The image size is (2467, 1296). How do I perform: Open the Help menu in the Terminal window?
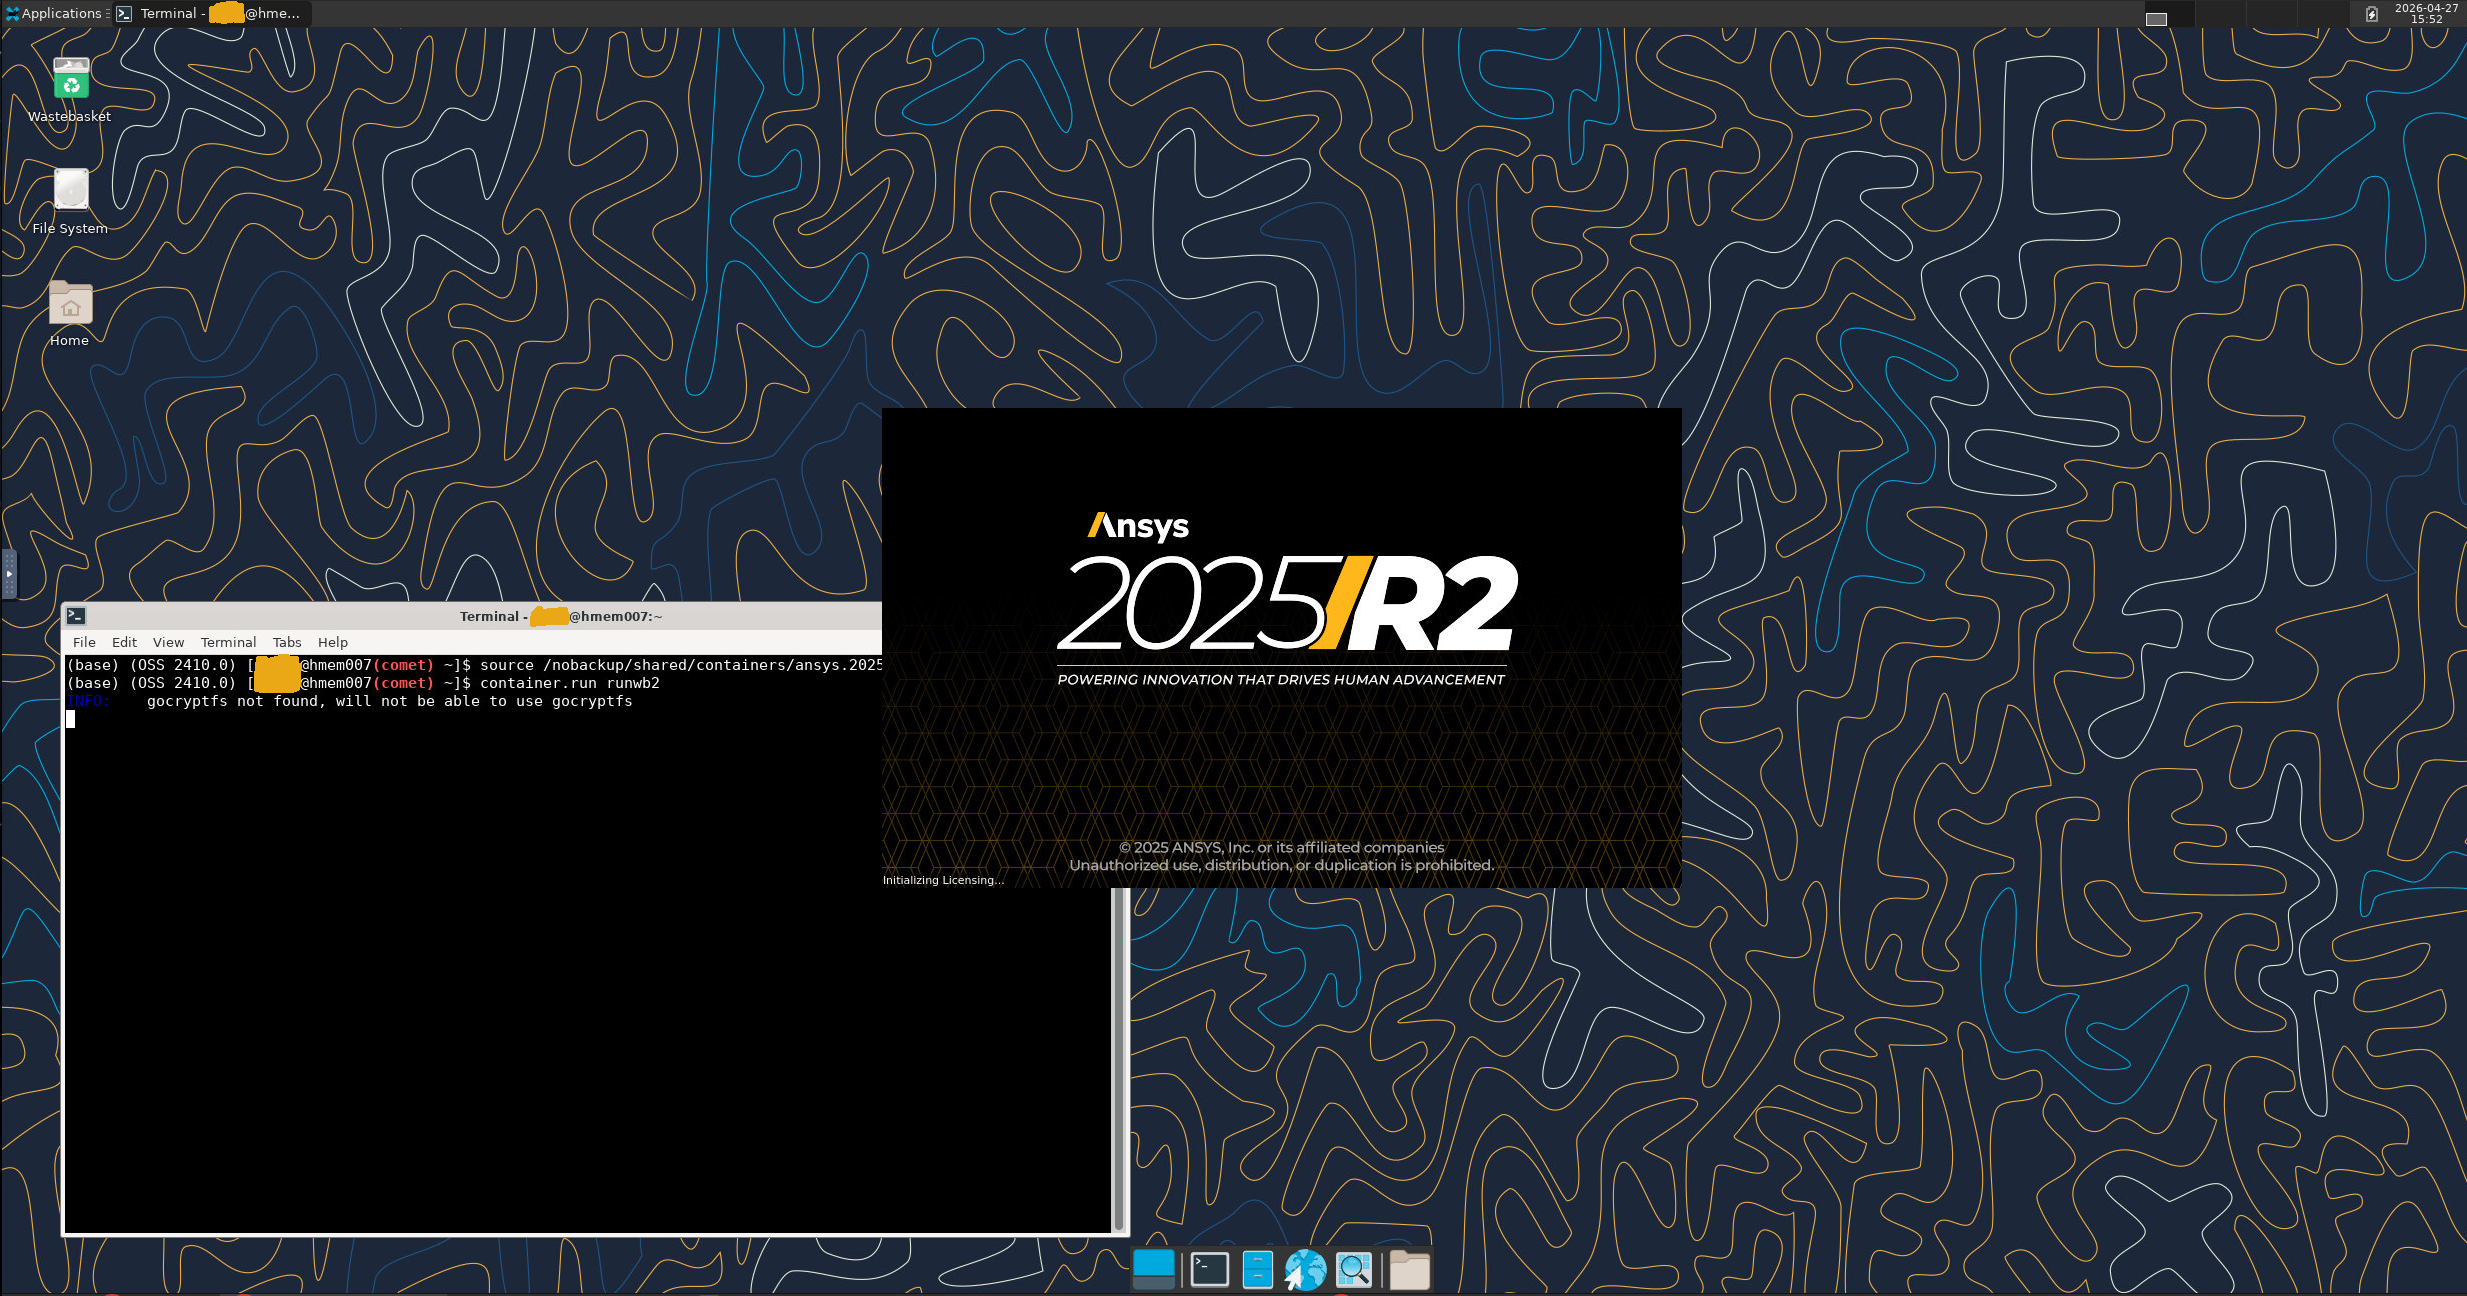pos(333,642)
